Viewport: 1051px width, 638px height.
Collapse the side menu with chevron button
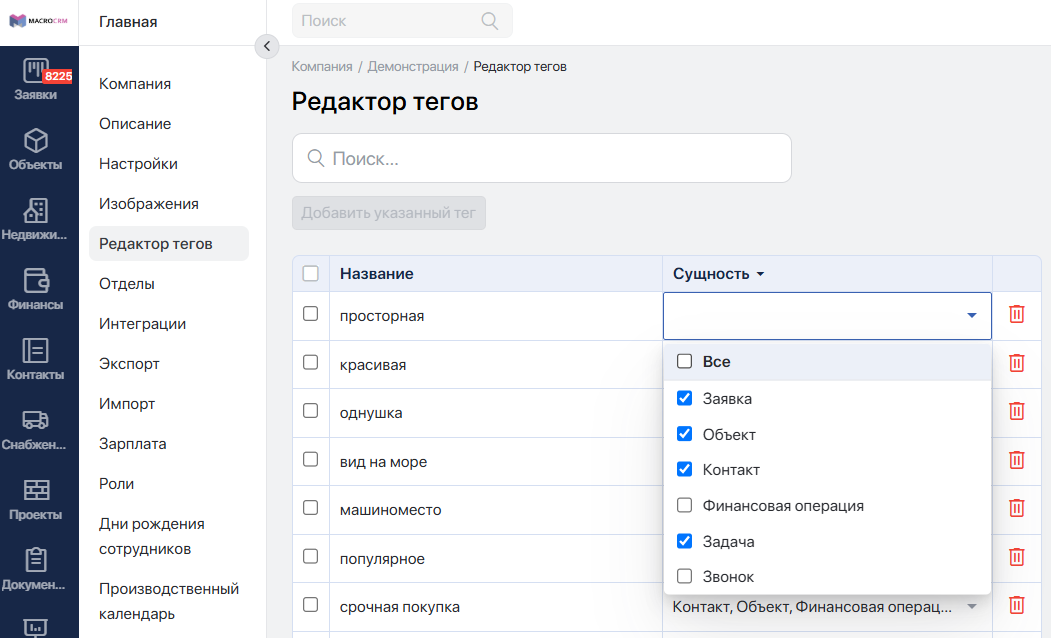pyautogui.click(x=267, y=46)
